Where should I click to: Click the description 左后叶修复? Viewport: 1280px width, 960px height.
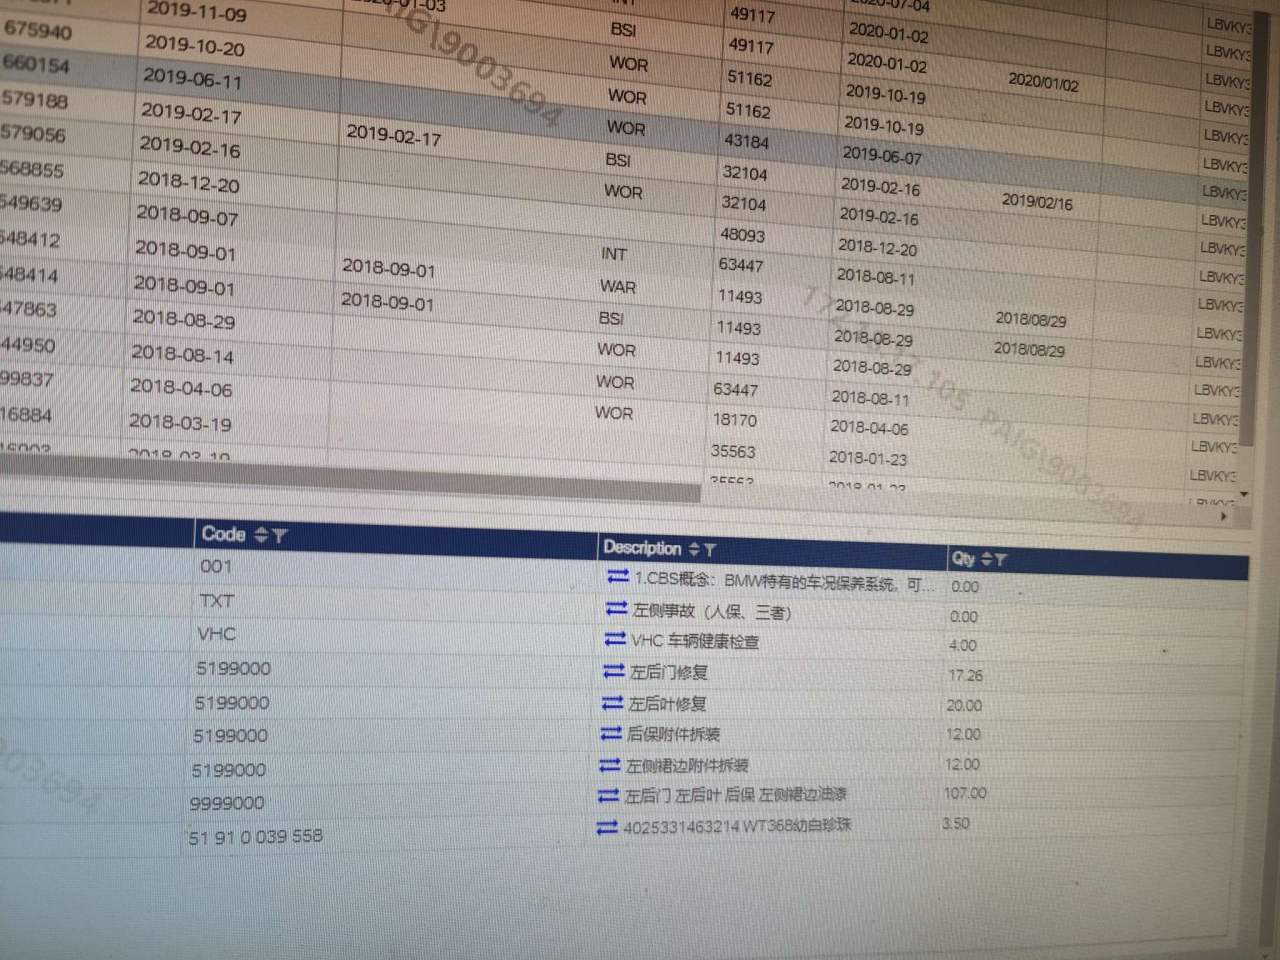tap(668, 704)
